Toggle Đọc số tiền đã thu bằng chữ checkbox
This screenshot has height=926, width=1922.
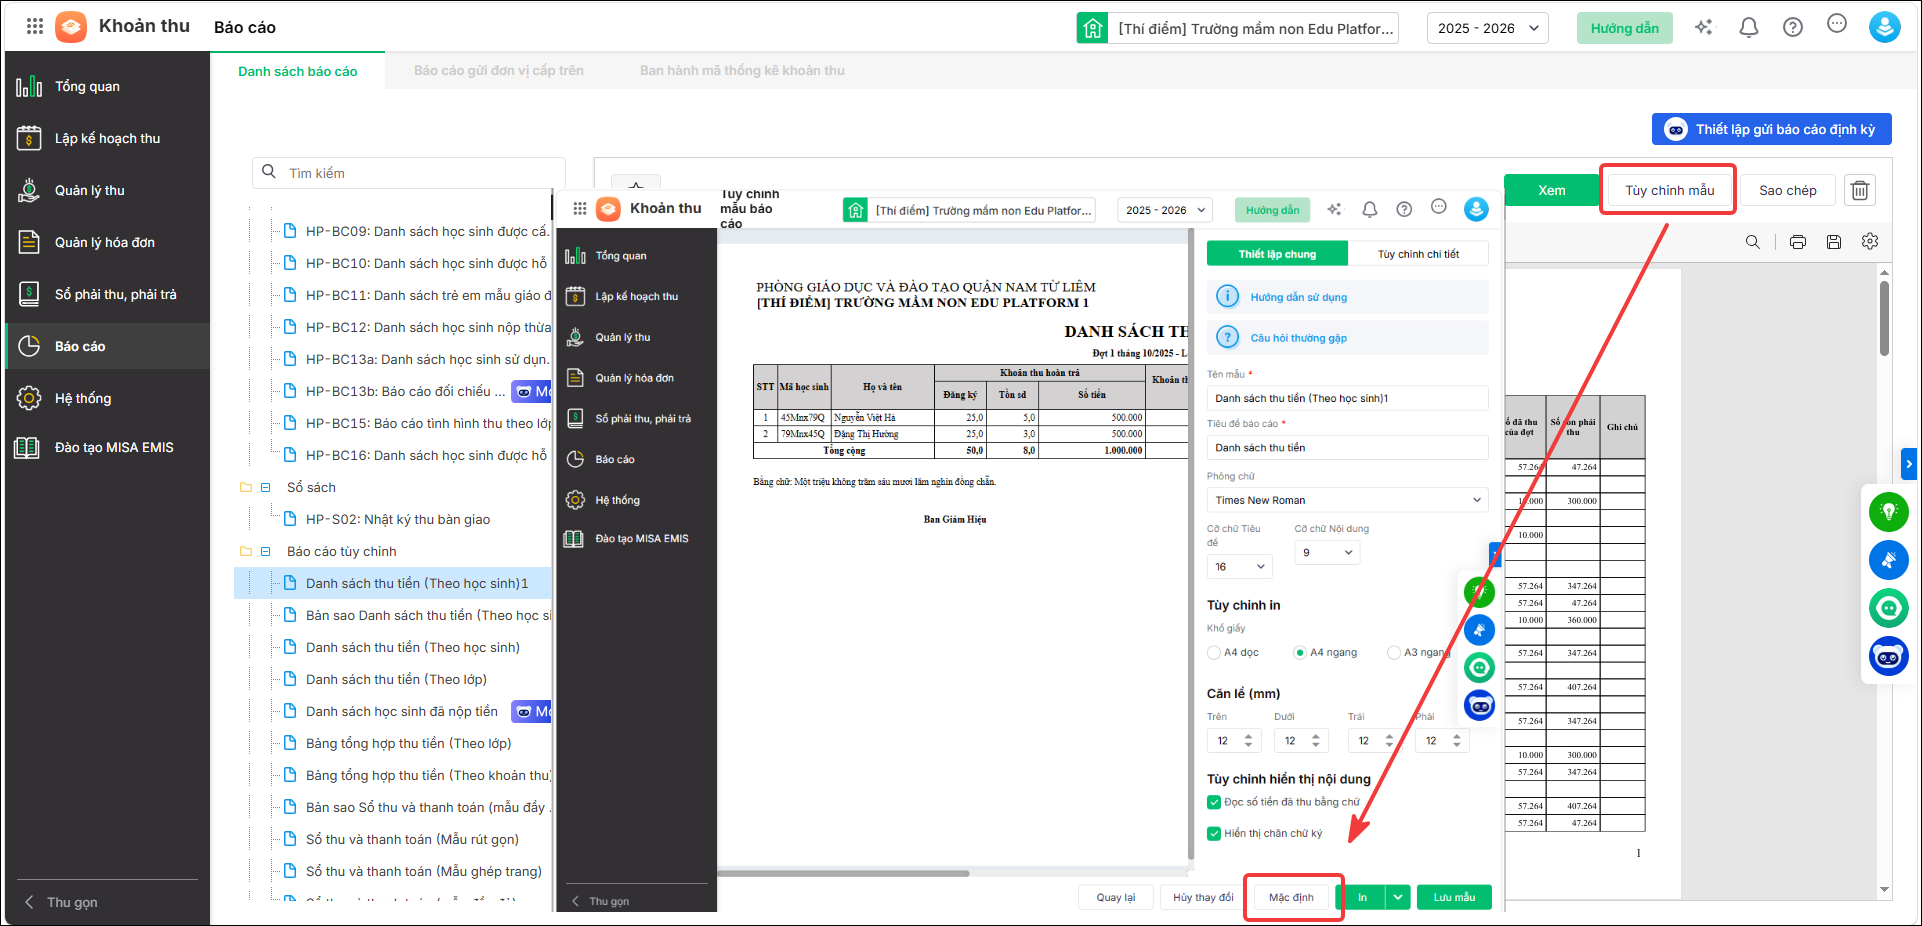point(1214,802)
